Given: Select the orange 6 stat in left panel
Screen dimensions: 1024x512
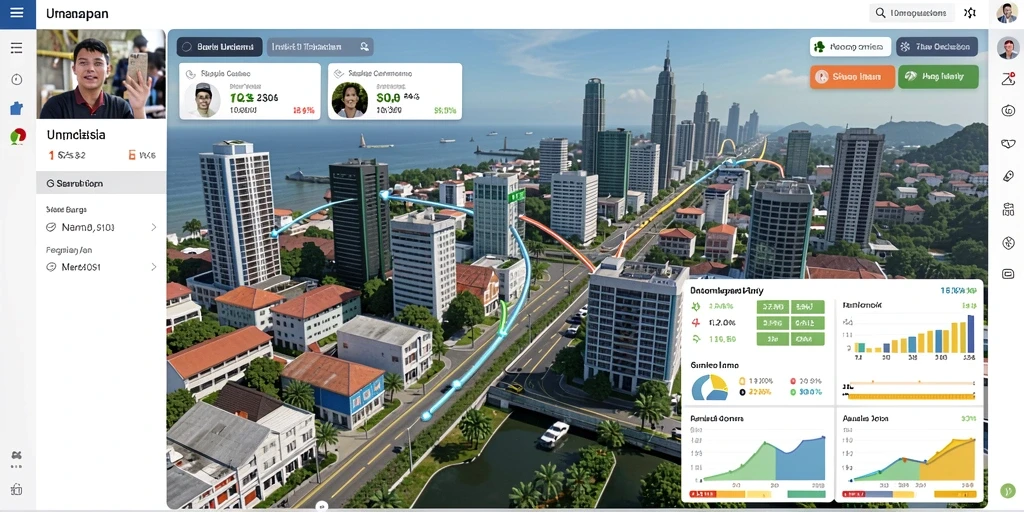Looking at the screenshot, I should pos(142,155).
